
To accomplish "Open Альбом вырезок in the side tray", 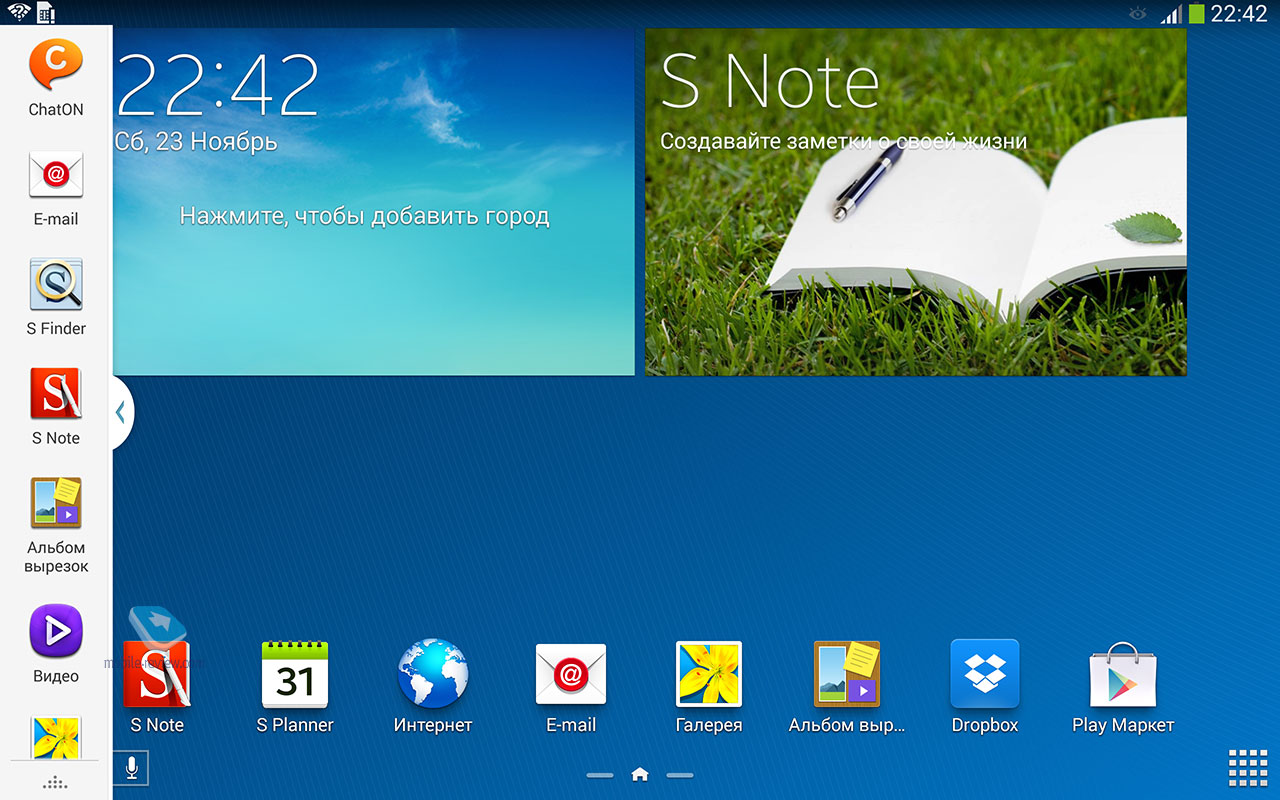I will 56,525.
